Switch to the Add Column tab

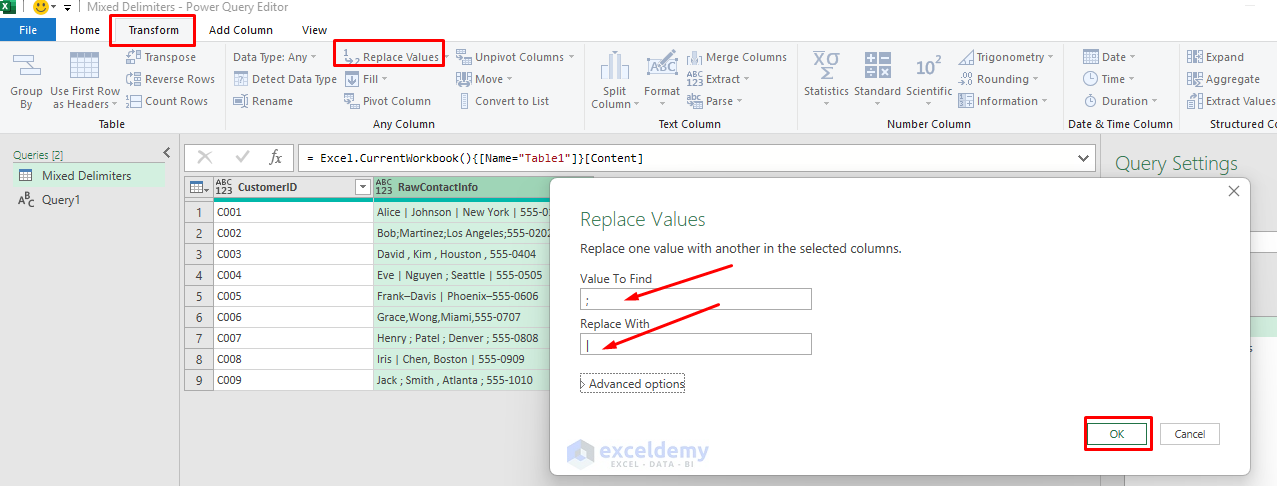coord(241,30)
